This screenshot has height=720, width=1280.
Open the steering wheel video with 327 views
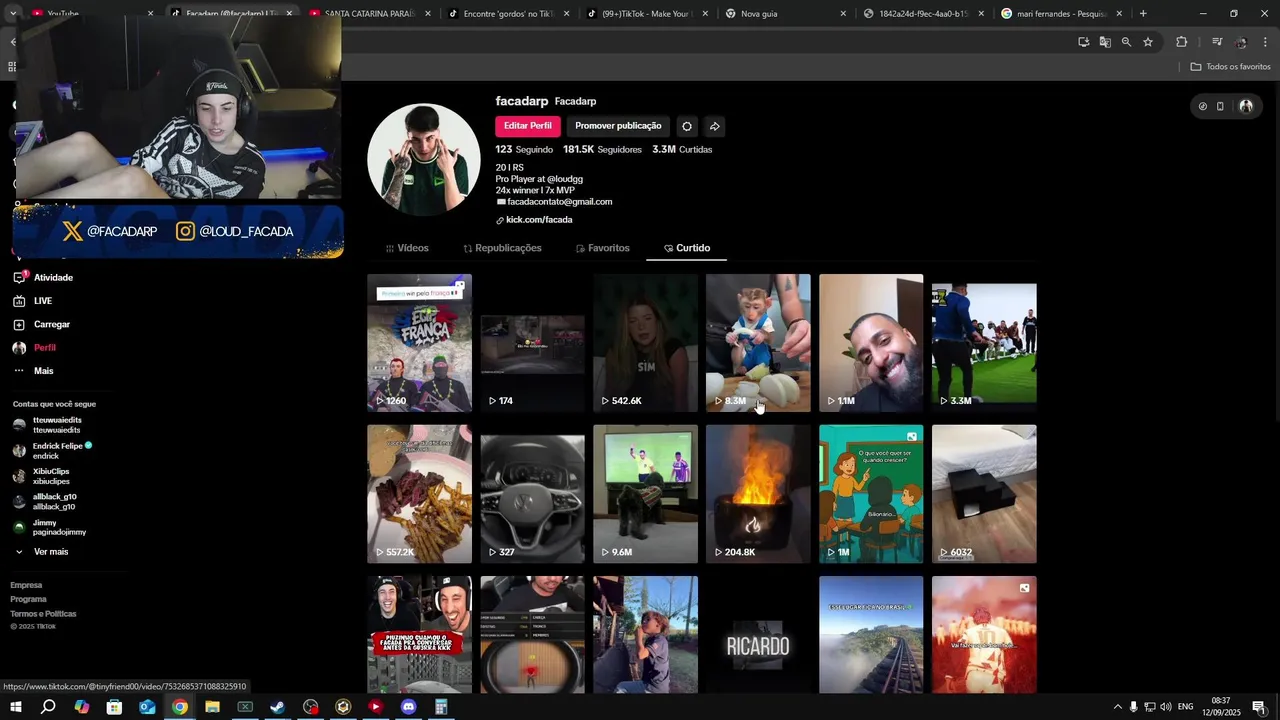click(532, 494)
